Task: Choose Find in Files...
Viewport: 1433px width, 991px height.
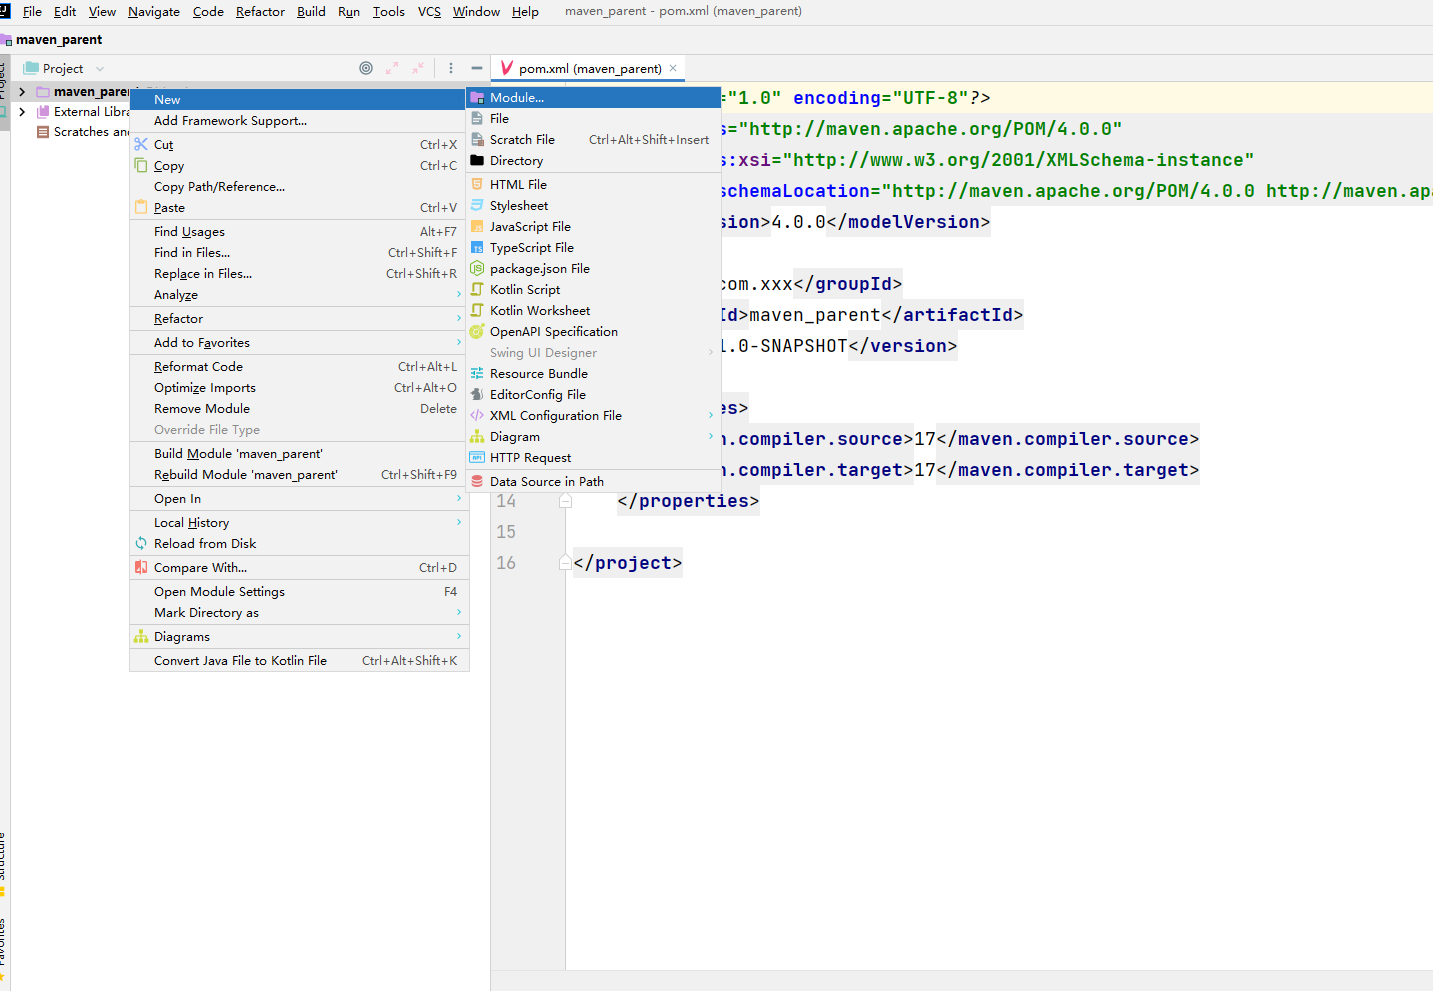Action: [x=297, y=253]
